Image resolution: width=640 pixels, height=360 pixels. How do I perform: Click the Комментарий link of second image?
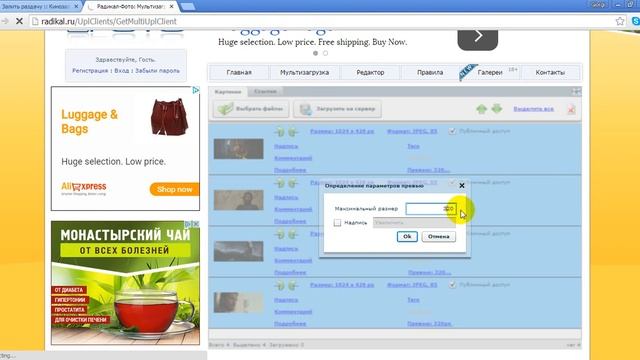[x=293, y=209]
